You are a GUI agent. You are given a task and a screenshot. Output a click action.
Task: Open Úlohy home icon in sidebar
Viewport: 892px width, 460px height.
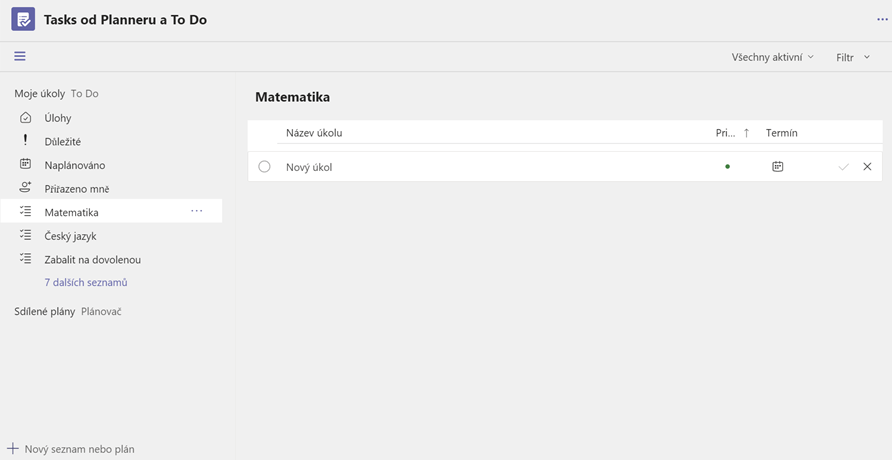pyautogui.click(x=26, y=118)
